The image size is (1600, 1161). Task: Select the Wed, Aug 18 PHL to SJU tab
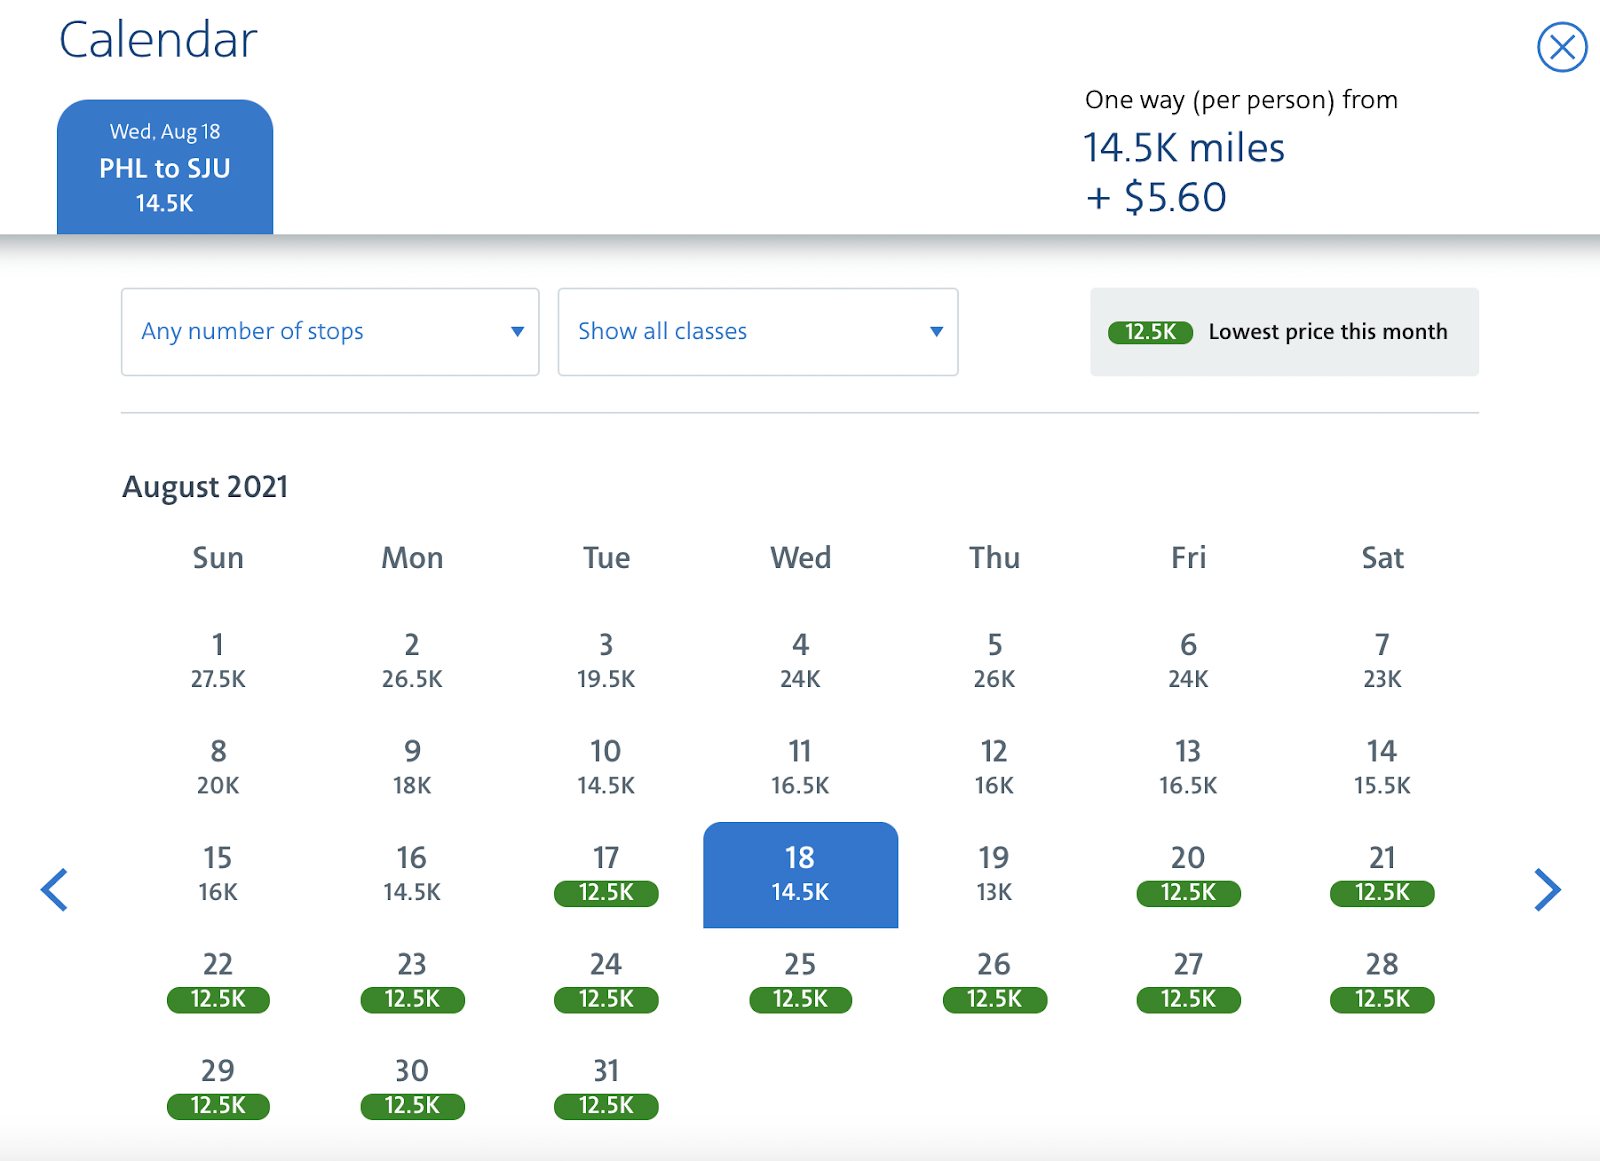click(x=165, y=167)
